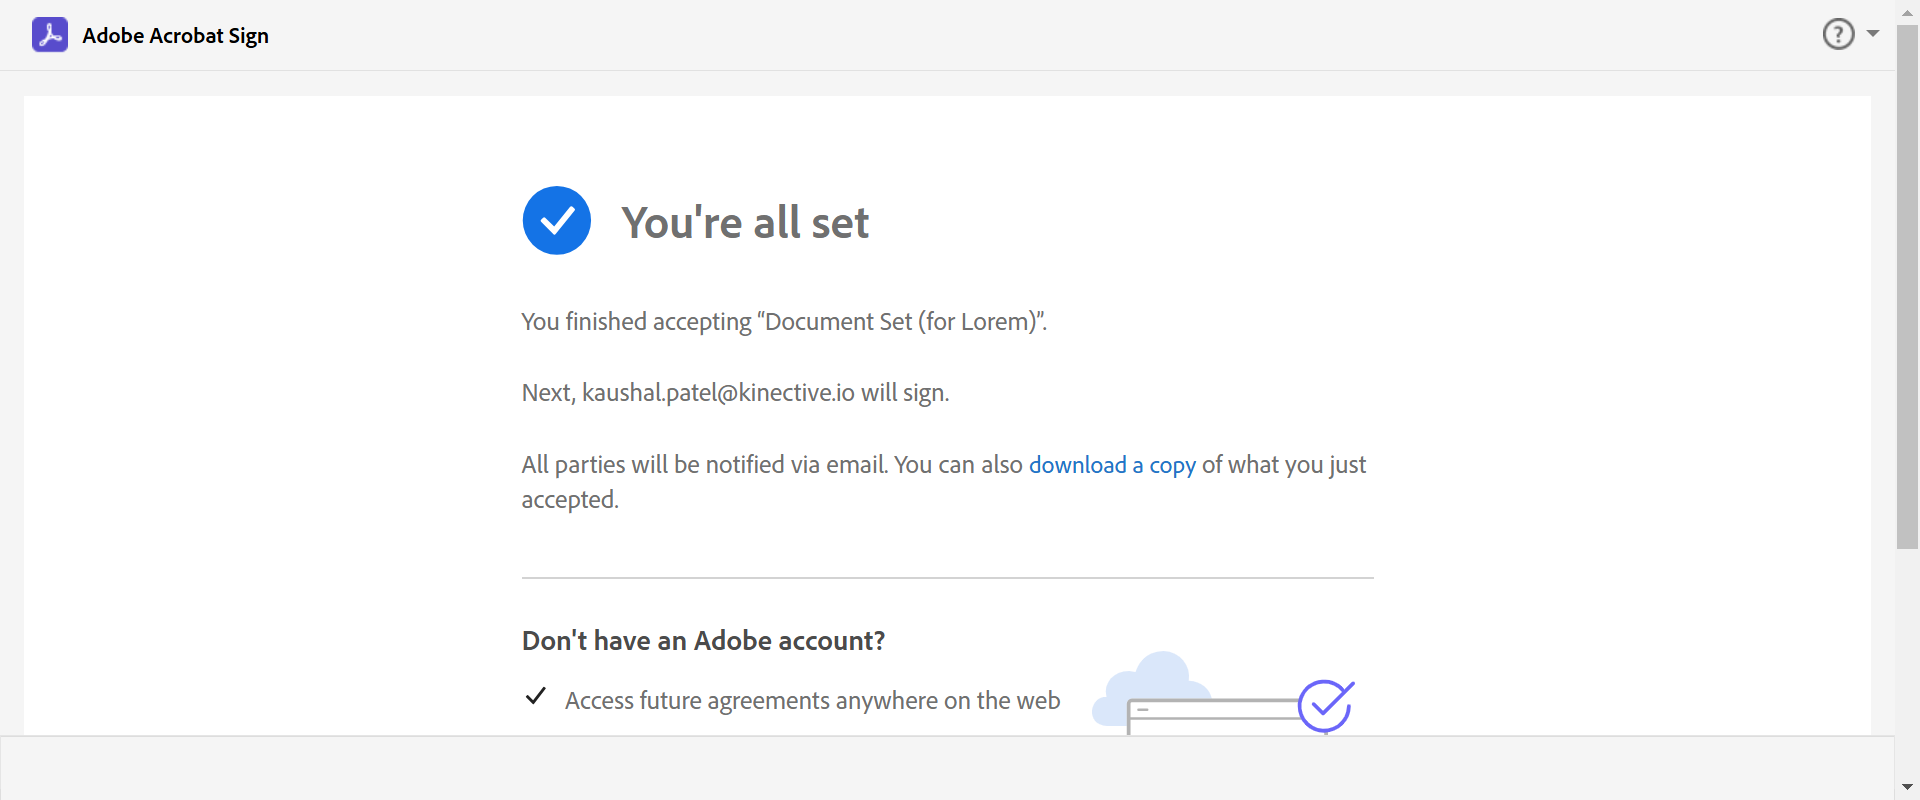Click the purple circled checkmark illustration icon
The height and width of the screenshot is (800, 1920).
point(1325,706)
